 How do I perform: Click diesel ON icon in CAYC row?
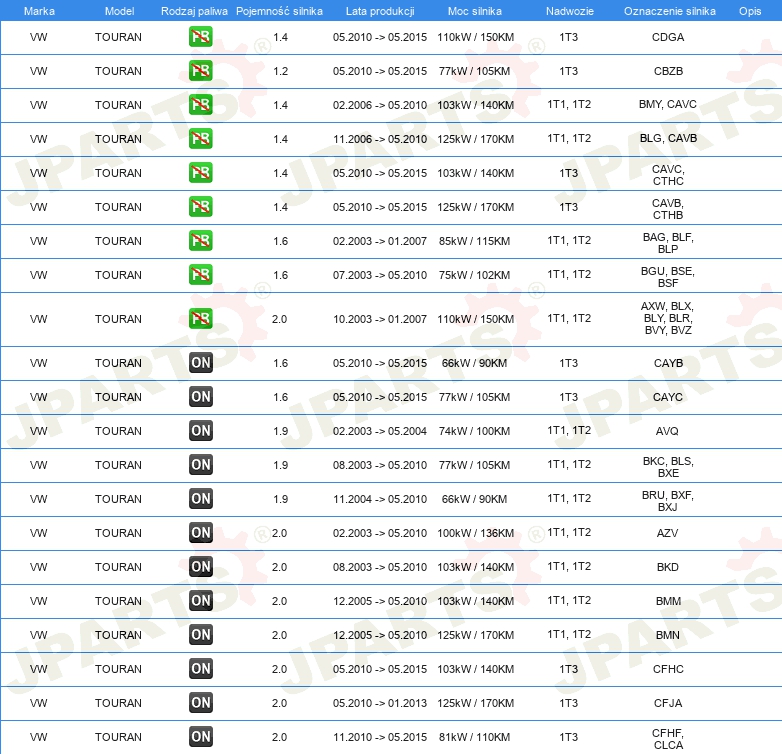(x=201, y=396)
